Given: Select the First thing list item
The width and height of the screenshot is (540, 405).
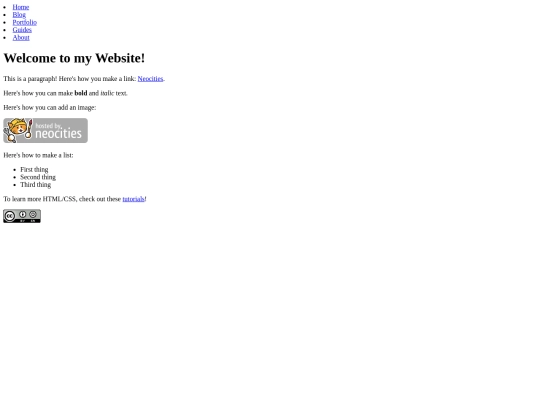Looking at the screenshot, I should point(34,169).
